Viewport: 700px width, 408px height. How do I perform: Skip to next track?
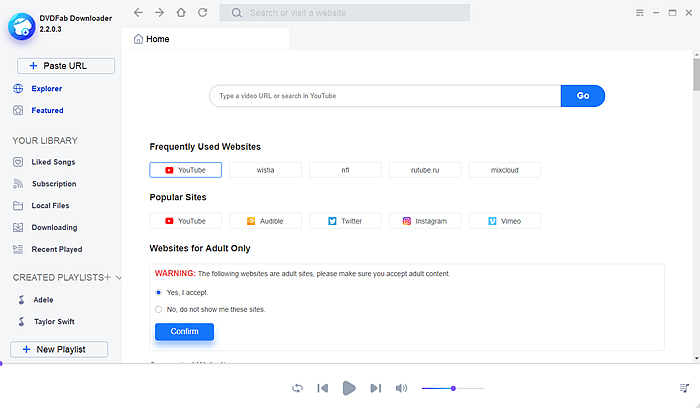click(x=376, y=388)
